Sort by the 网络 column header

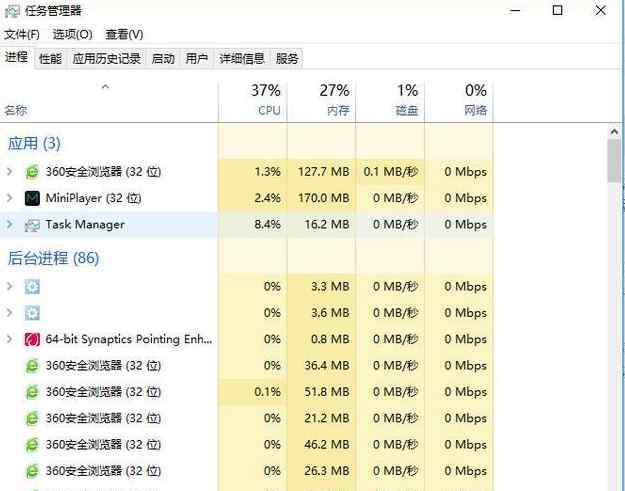(x=459, y=100)
